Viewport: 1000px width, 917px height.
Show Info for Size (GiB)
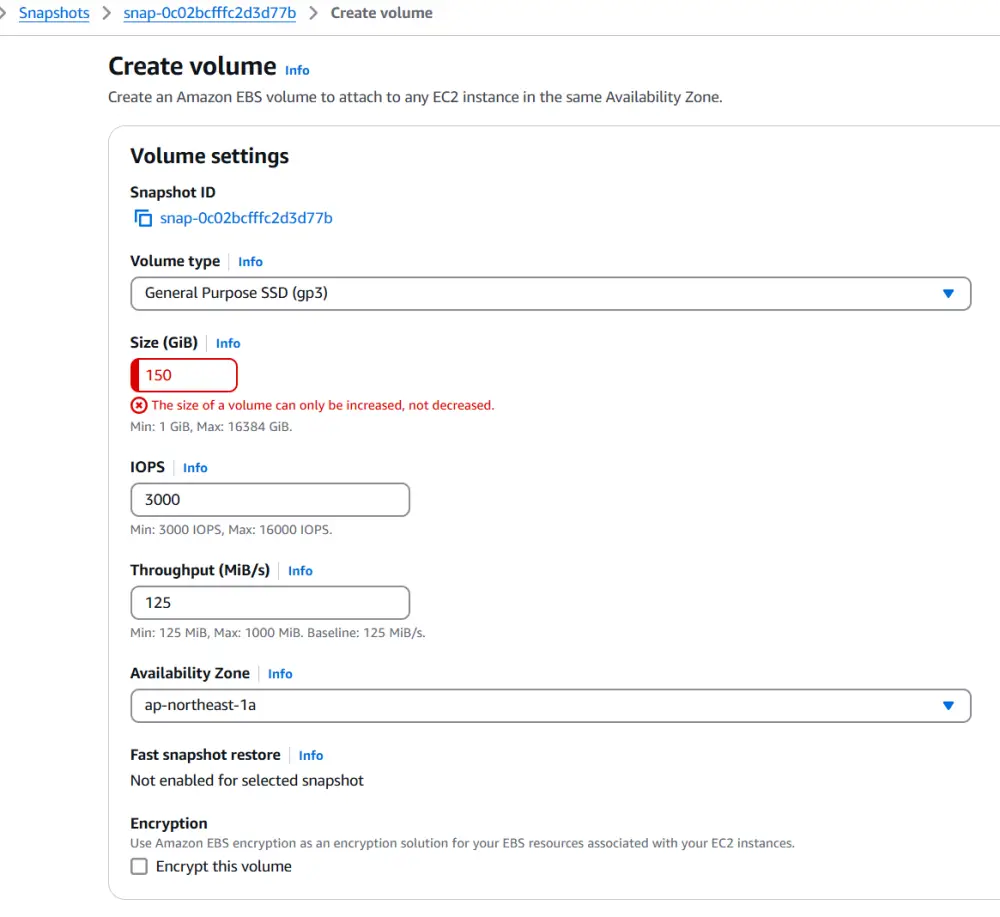coord(228,343)
